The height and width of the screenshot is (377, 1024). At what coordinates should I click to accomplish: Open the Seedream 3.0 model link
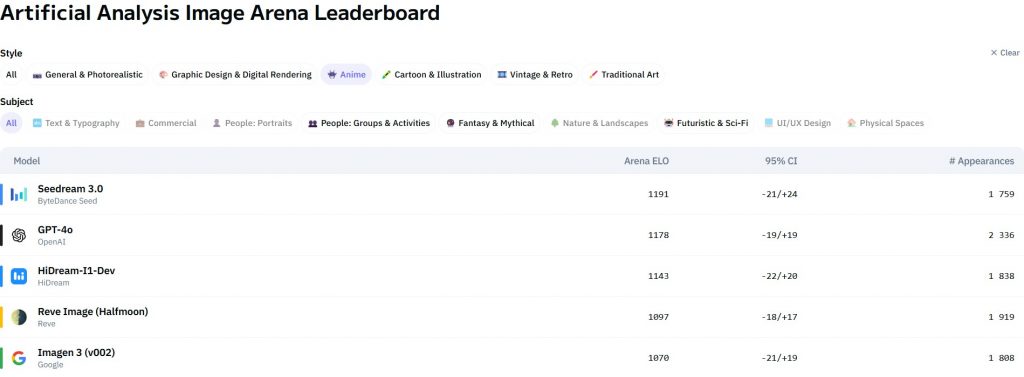(x=70, y=189)
